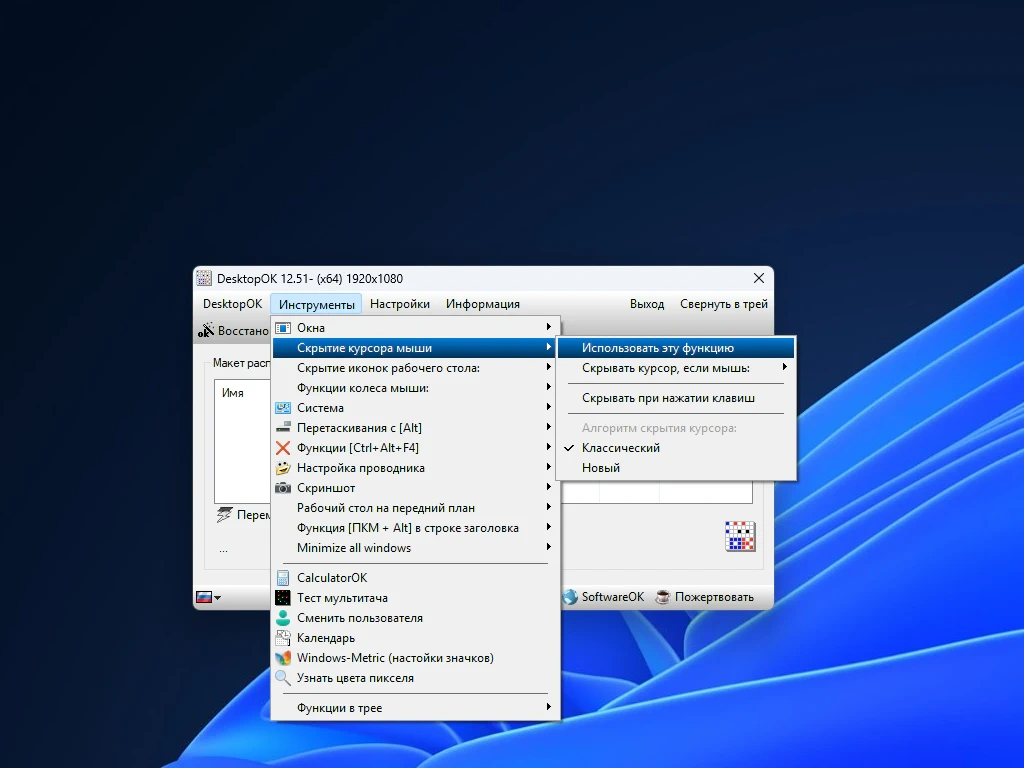This screenshot has width=1024, height=768.
Task: Click the green user icon next to Сменить пользователя
Action: [283, 618]
